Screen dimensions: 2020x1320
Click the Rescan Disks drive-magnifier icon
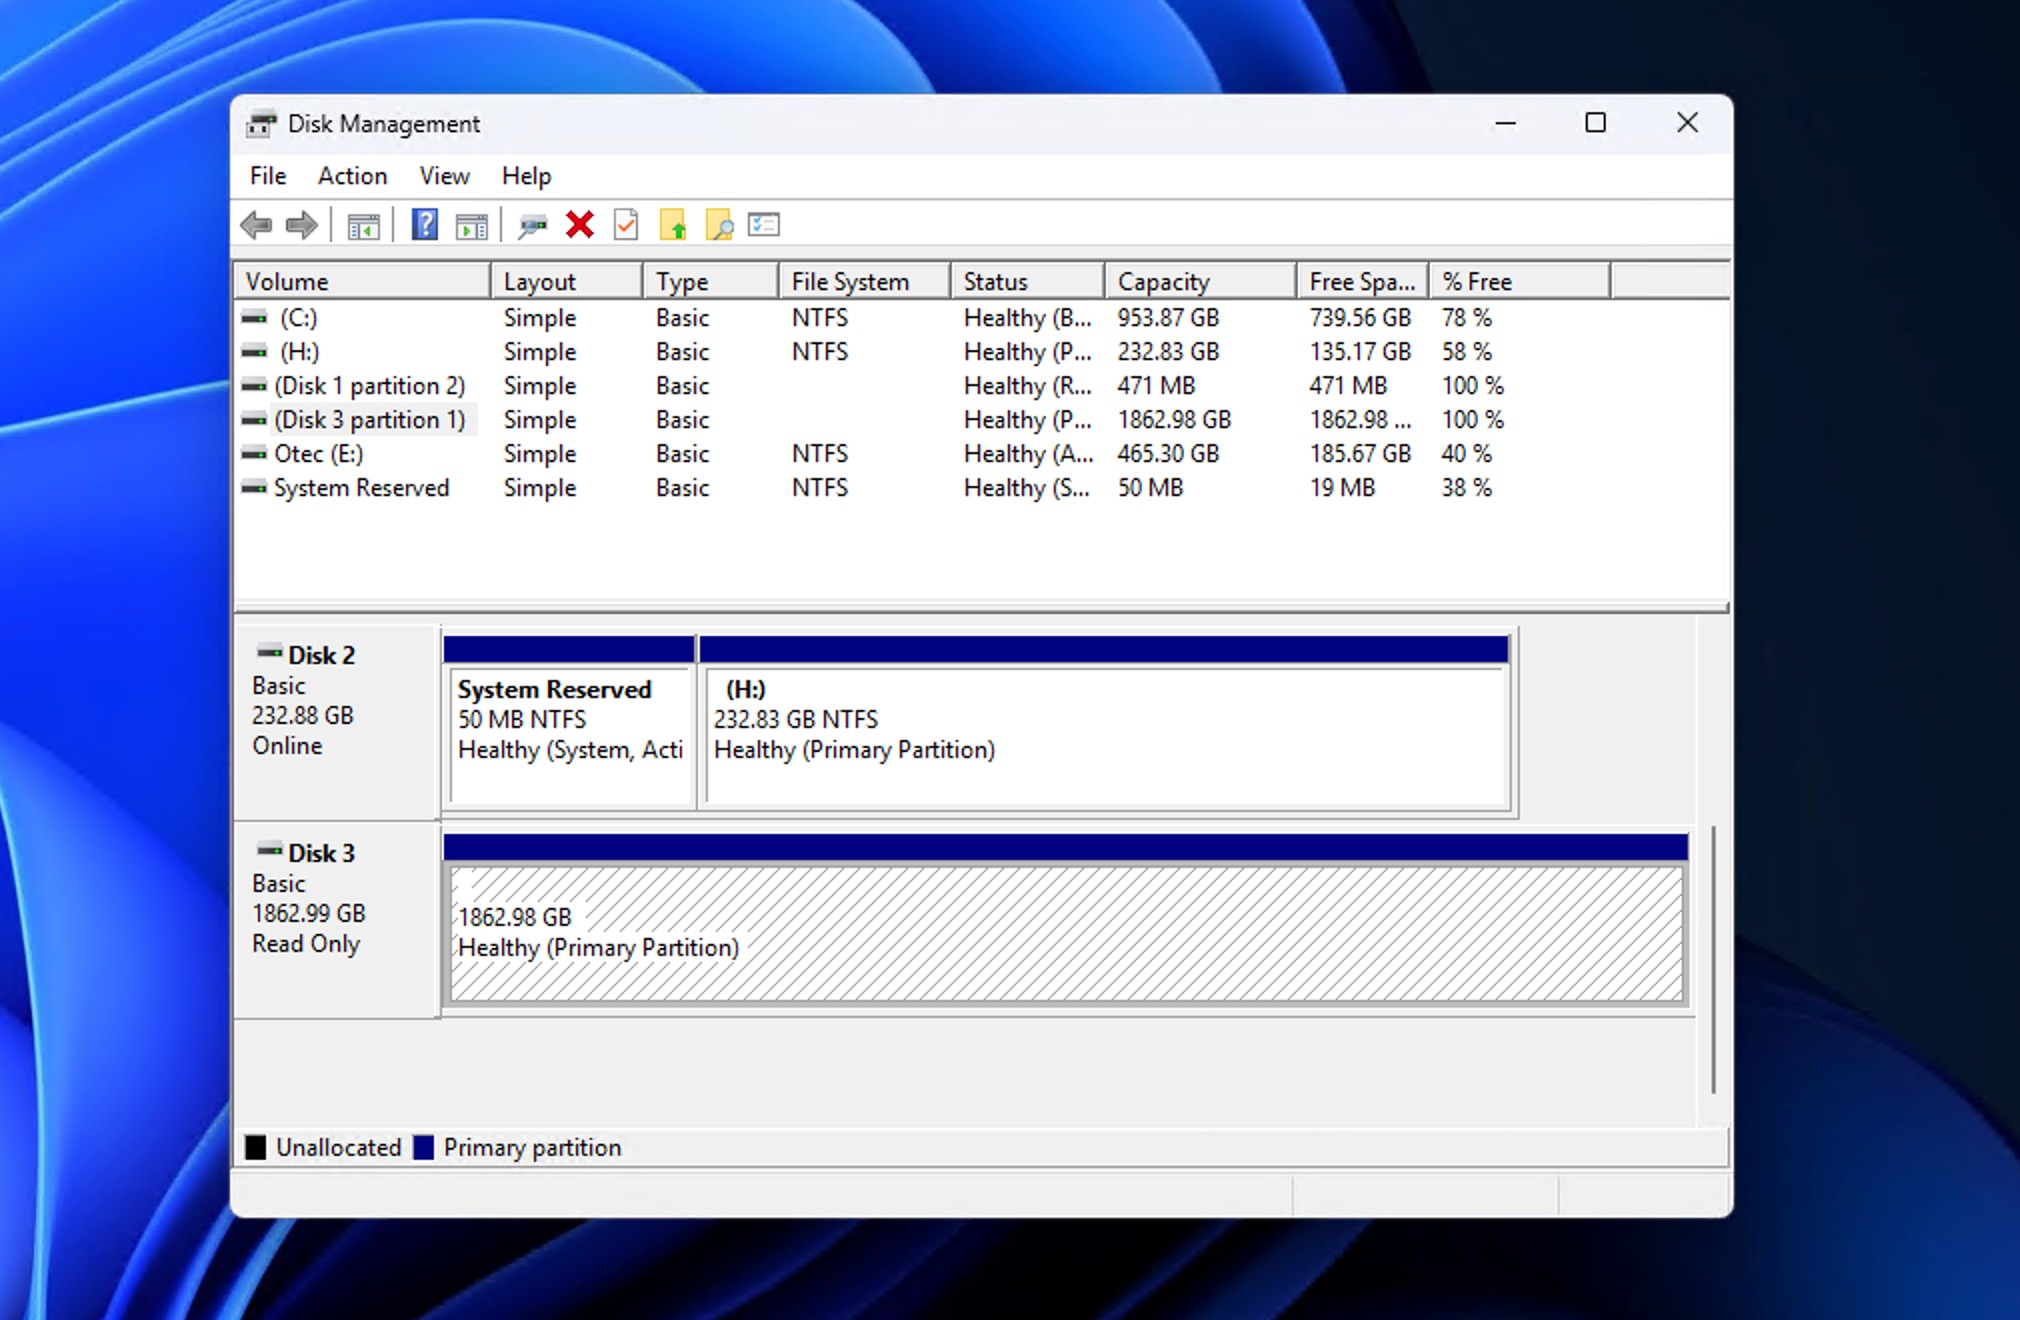(532, 227)
